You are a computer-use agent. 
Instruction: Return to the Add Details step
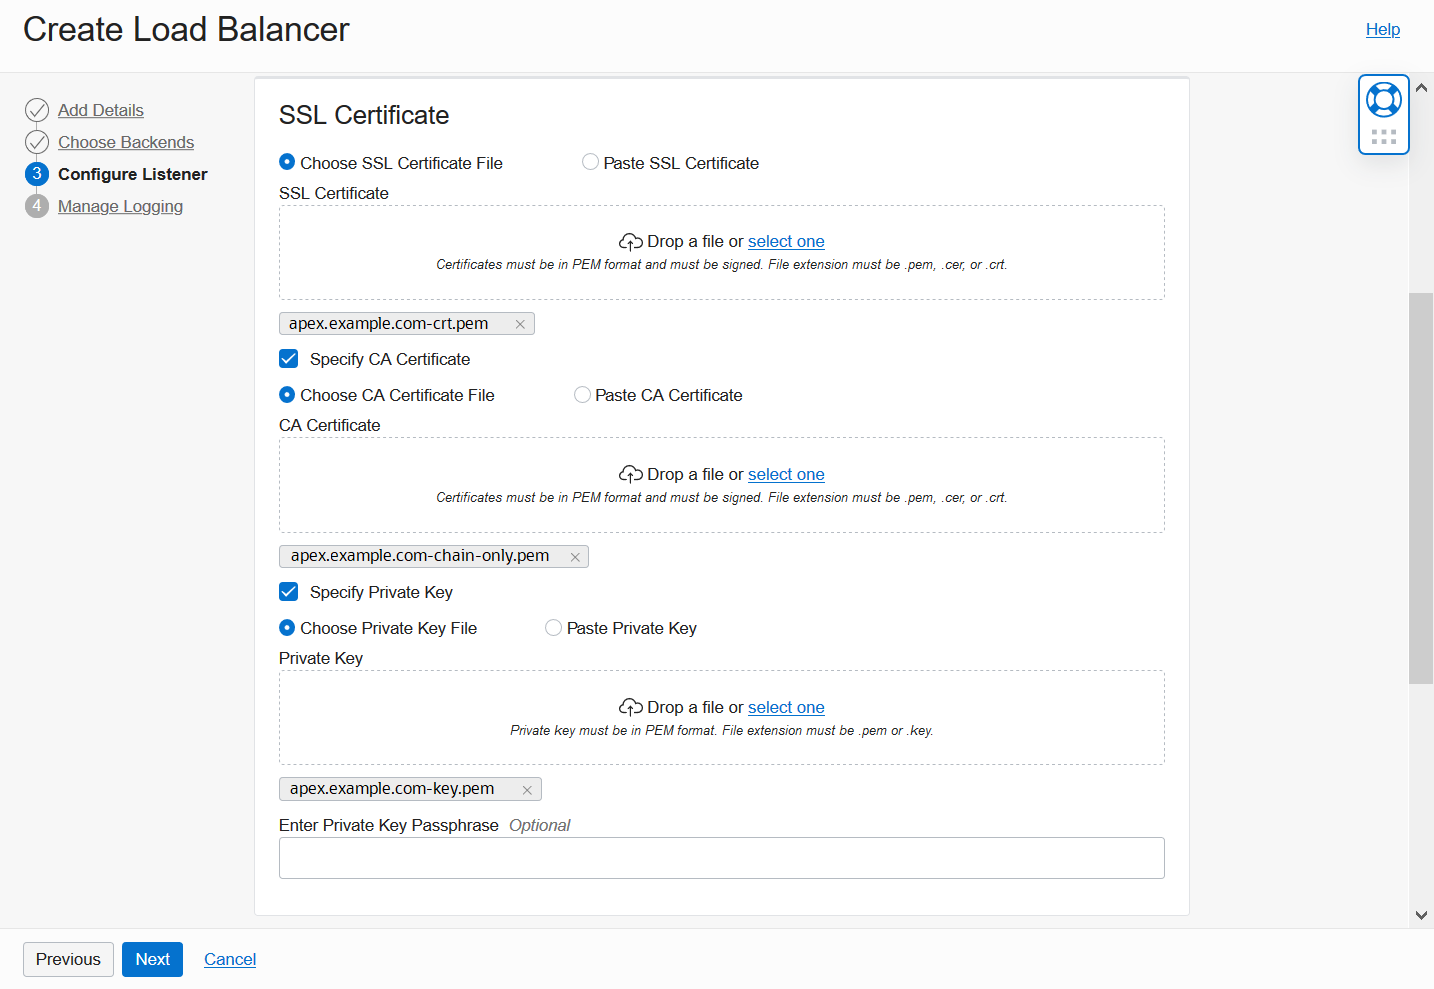coord(100,110)
